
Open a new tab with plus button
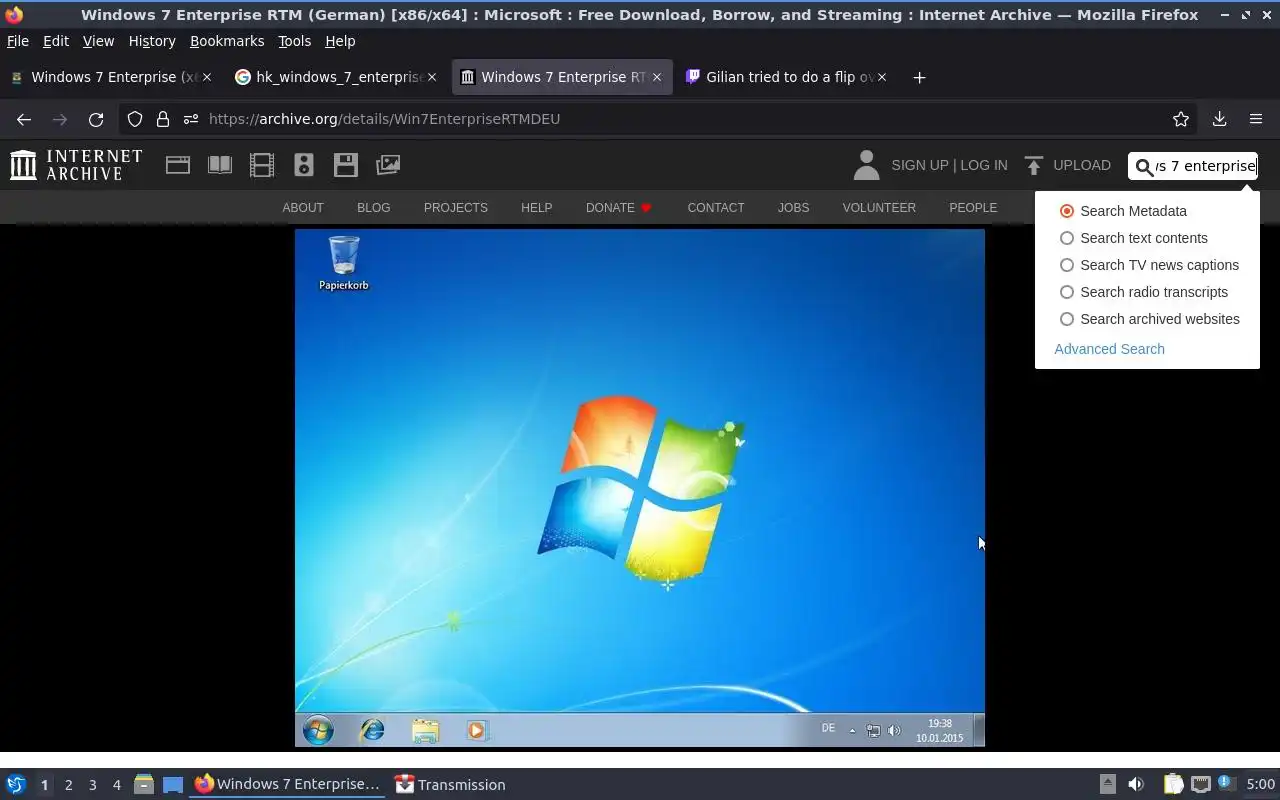919,77
